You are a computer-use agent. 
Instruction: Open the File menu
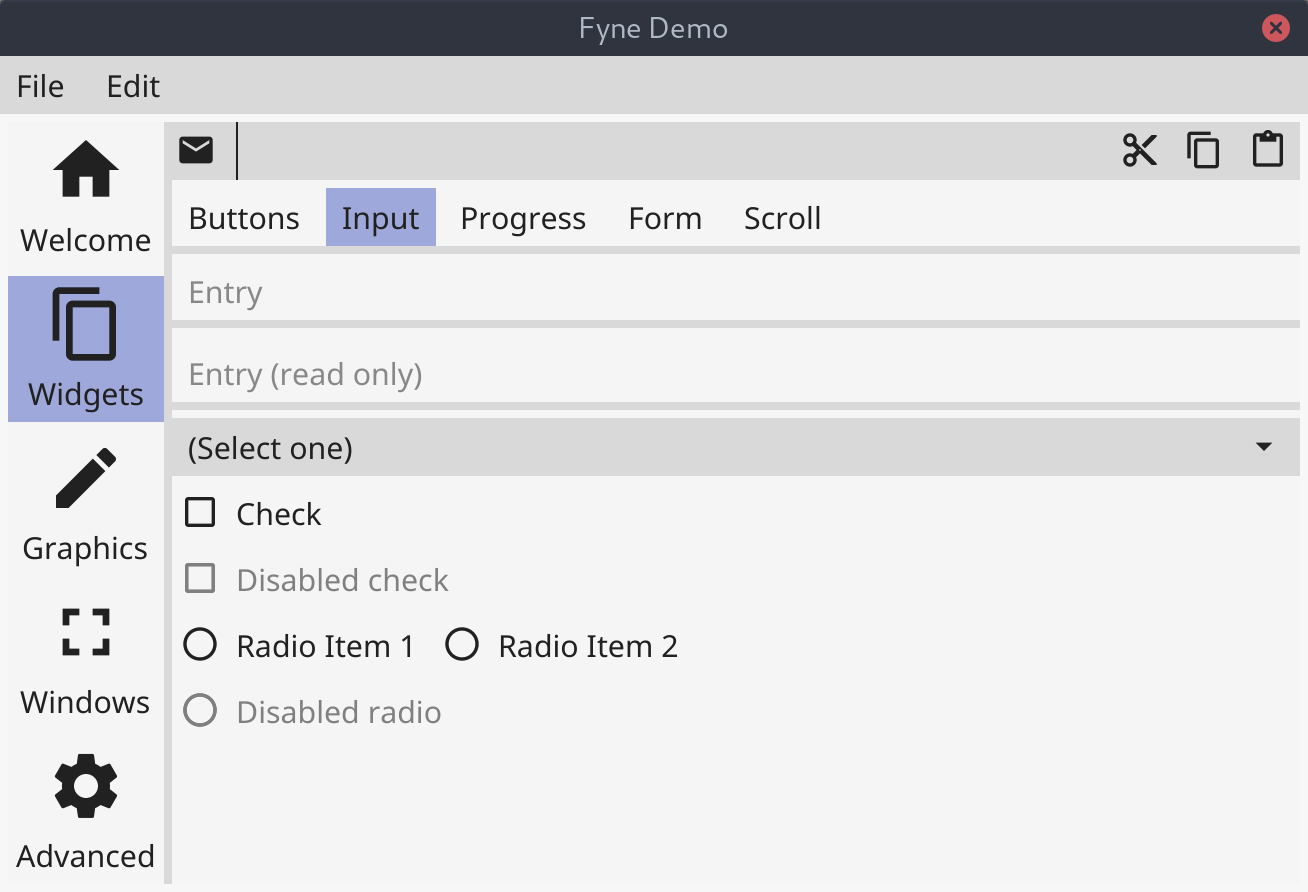point(41,86)
